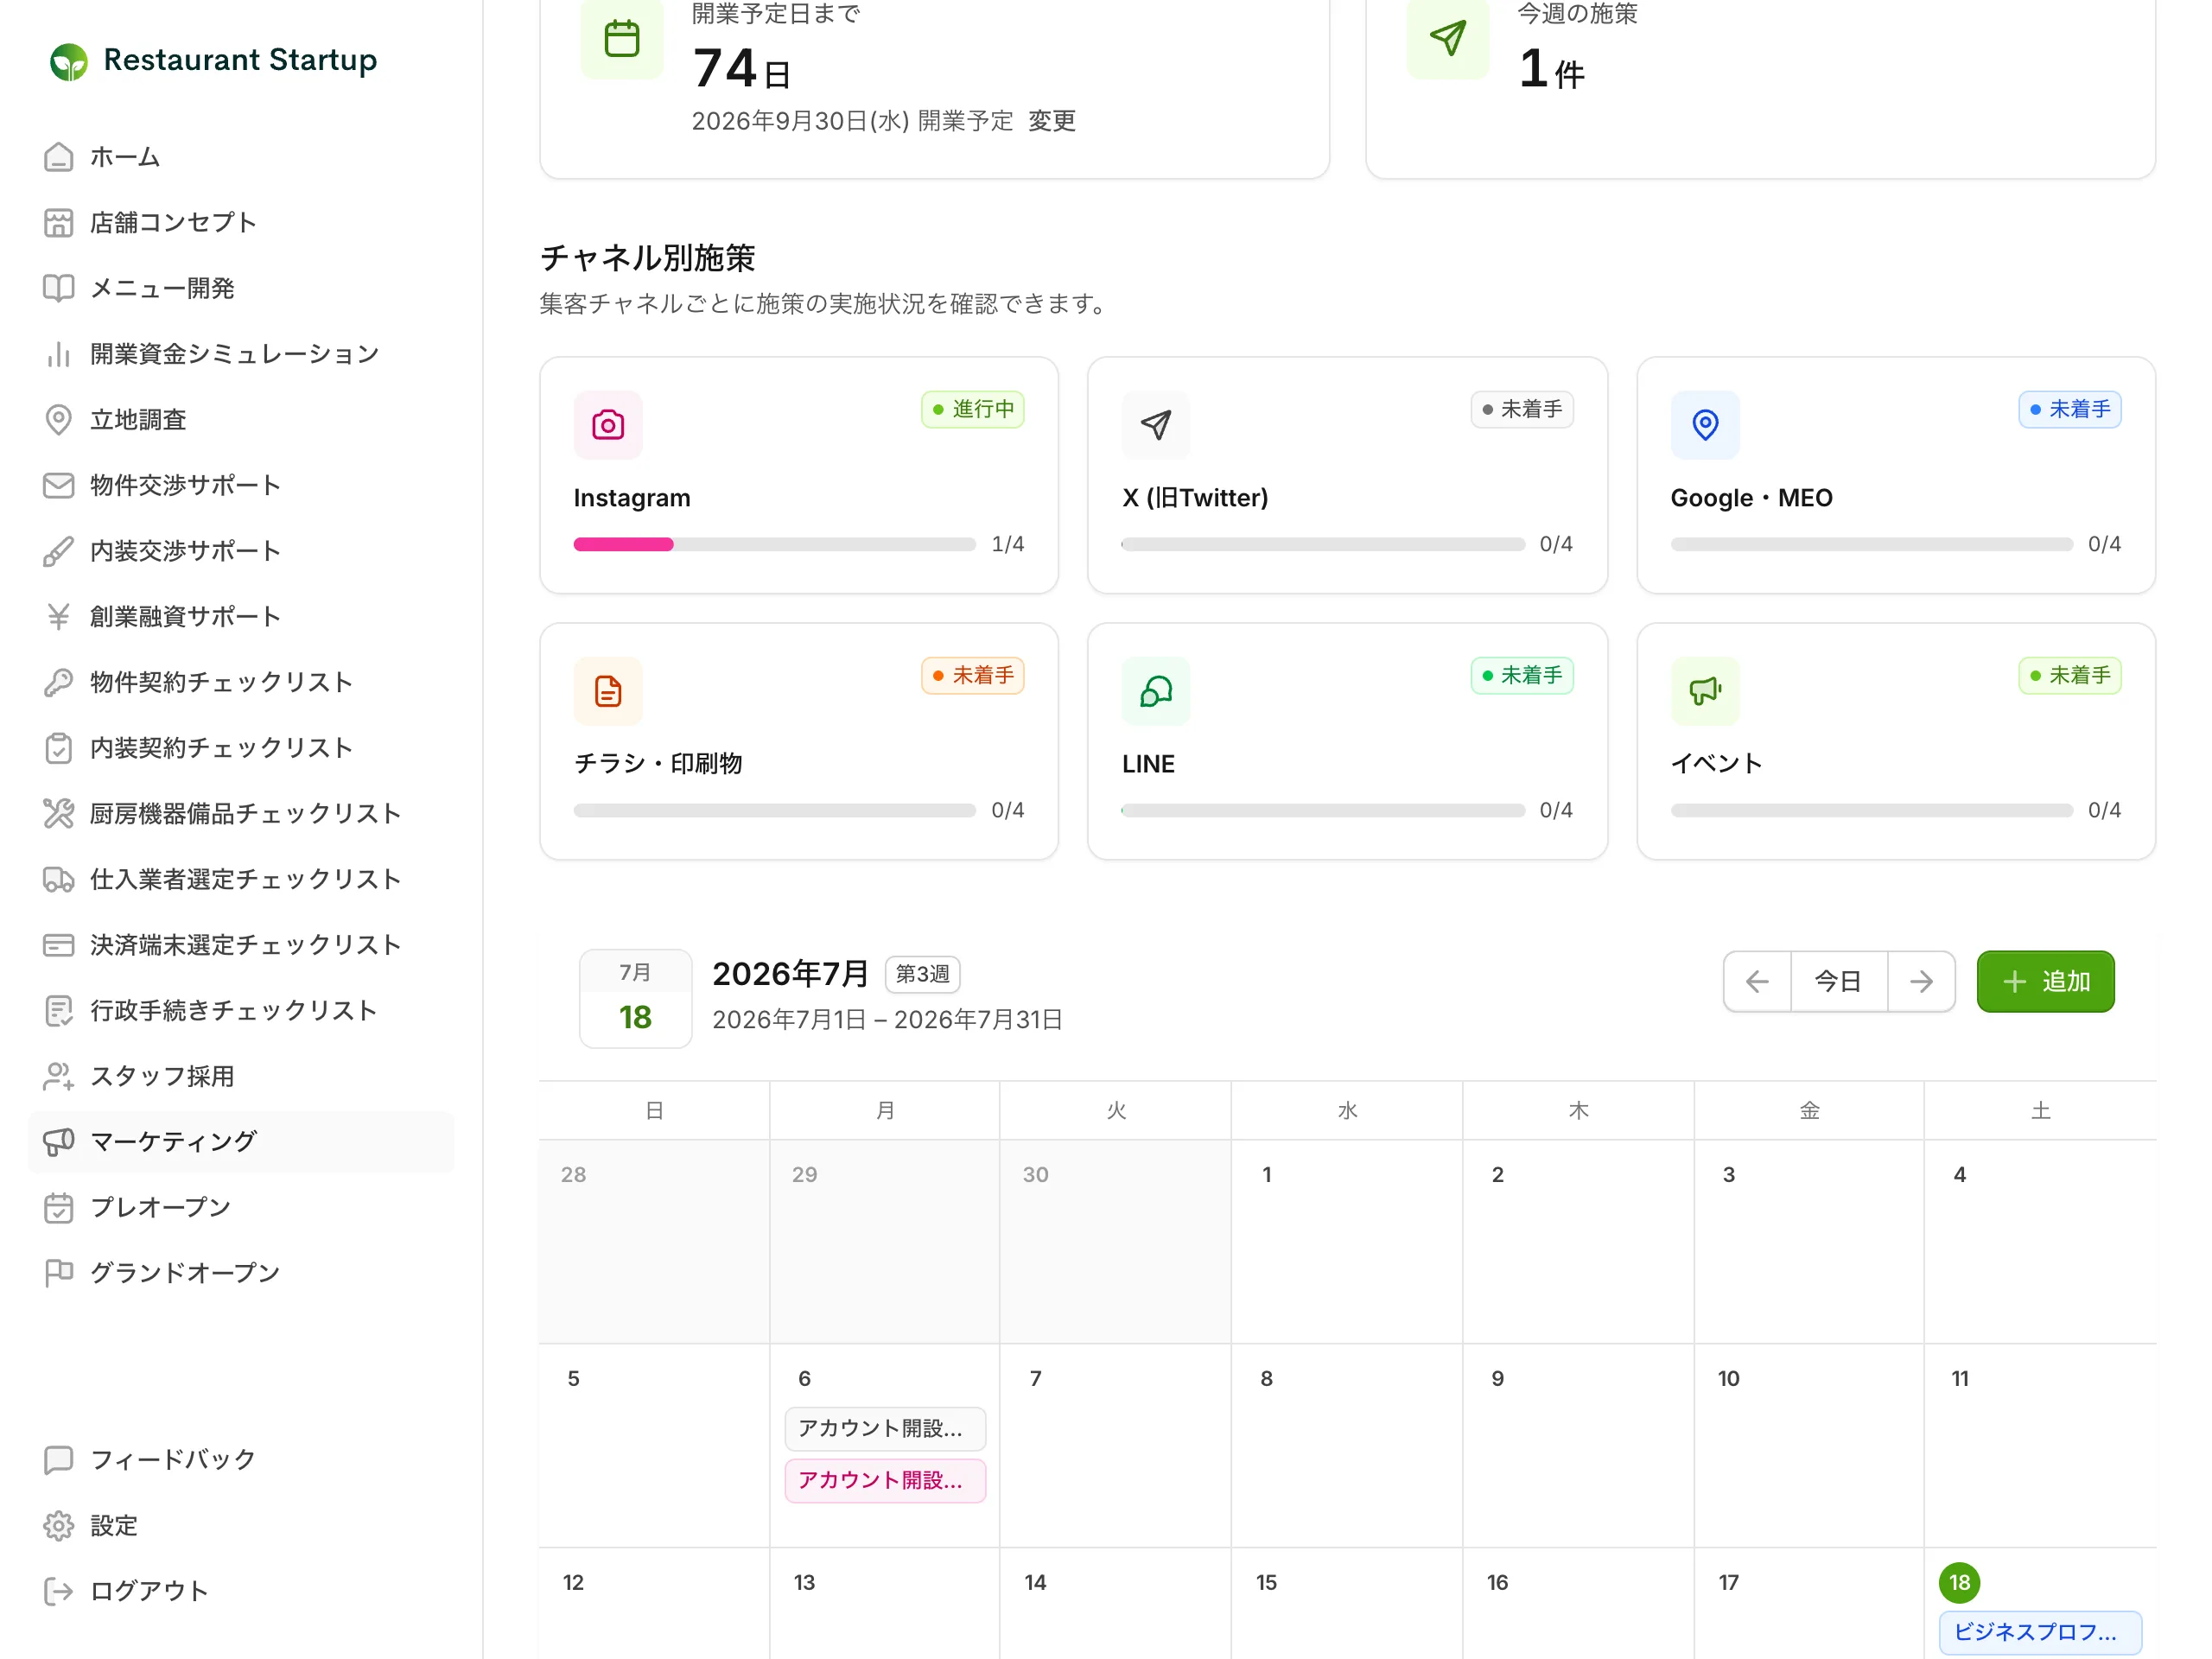Click the calendar-check icon beside プレオープン
The width and height of the screenshot is (2212, 1659).
(x=59, y=1207)
